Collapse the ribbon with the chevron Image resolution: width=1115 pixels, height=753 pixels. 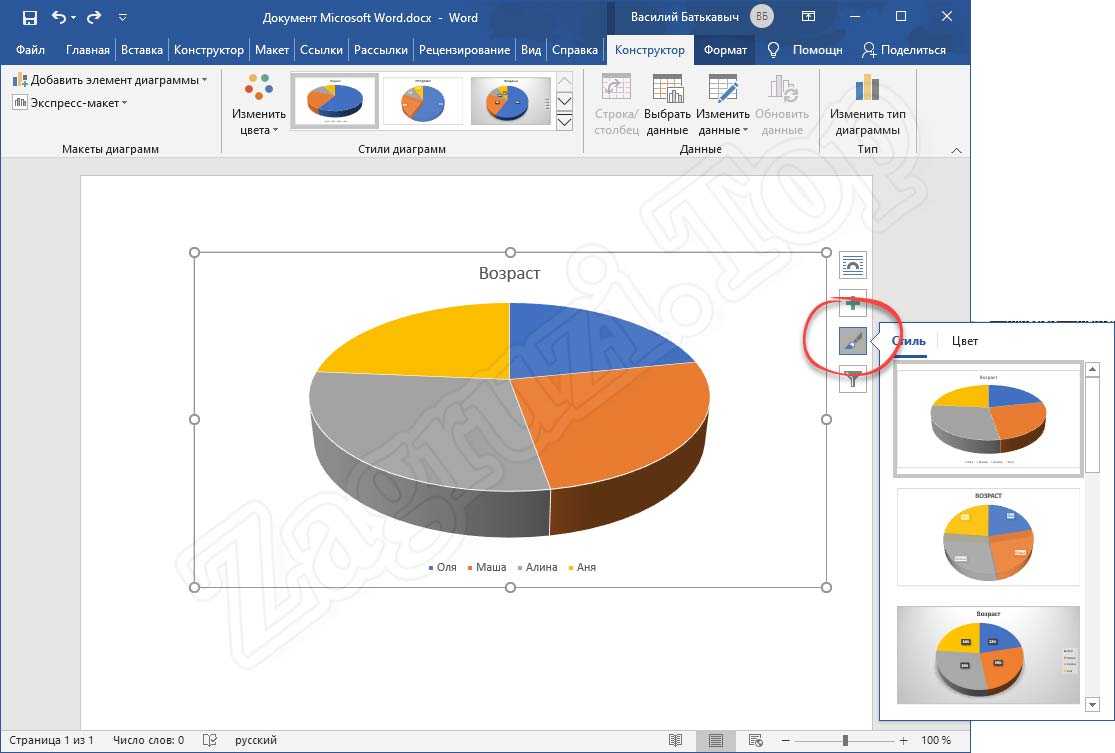(x=956, y=150)
